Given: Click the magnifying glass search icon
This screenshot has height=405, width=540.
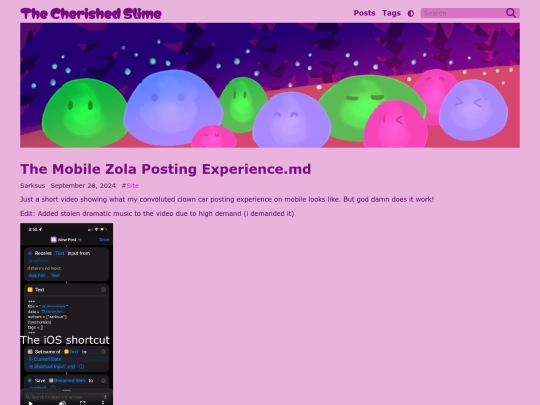Looking at the screenshot, I should coord(511,13).
